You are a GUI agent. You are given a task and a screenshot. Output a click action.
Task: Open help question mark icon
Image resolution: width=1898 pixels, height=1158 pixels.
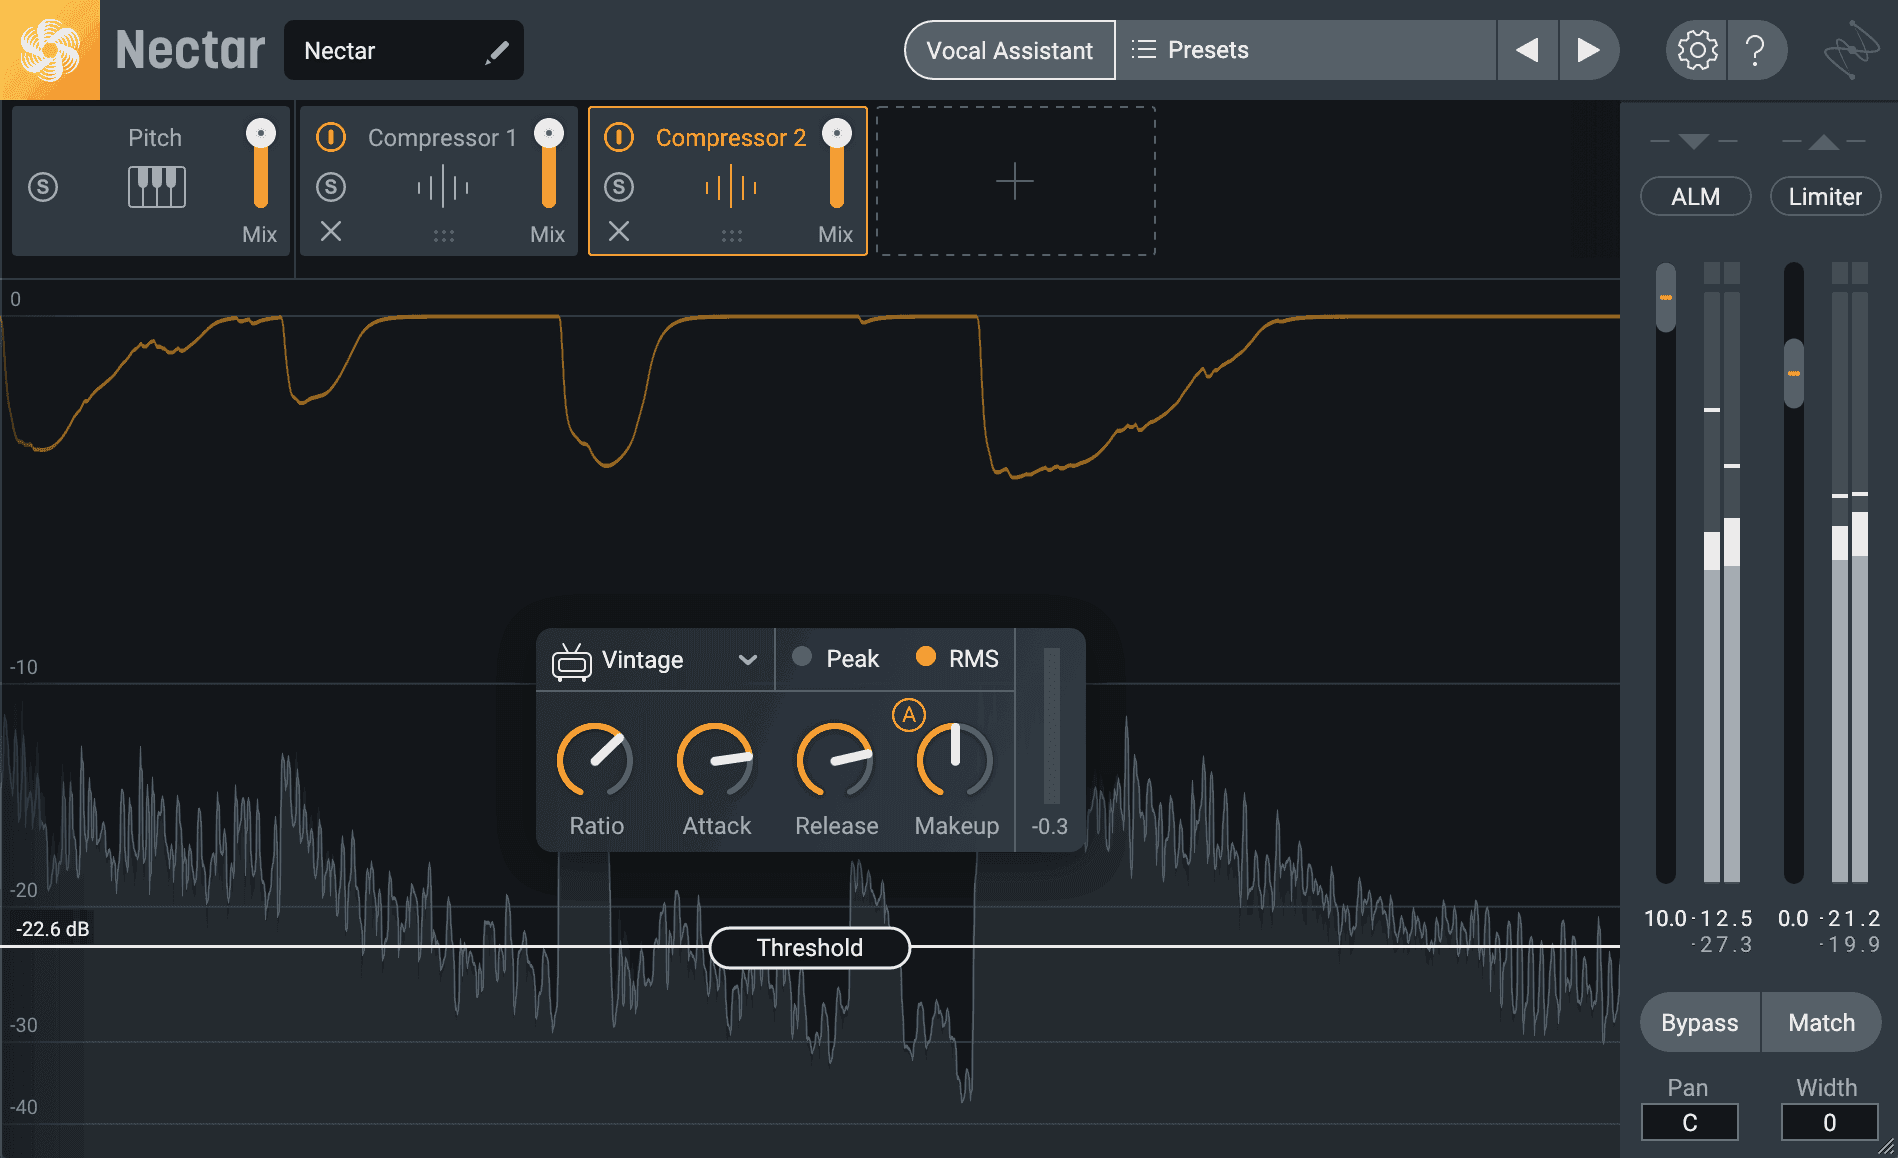pos(1754,50)
